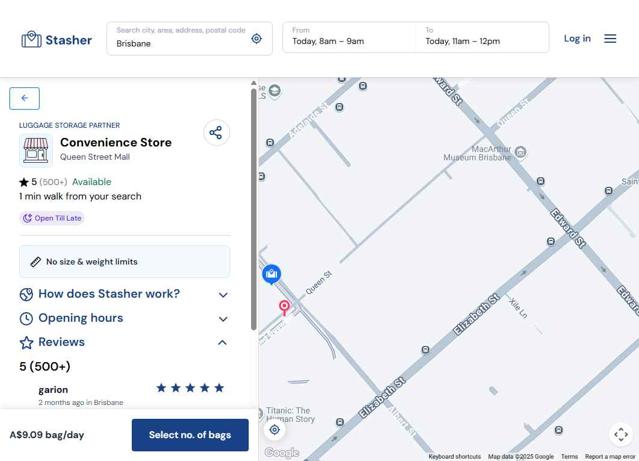Click the Convenience Store shop thumbnail
This screenshot has width=639, height=461.
tap(36, 150)
